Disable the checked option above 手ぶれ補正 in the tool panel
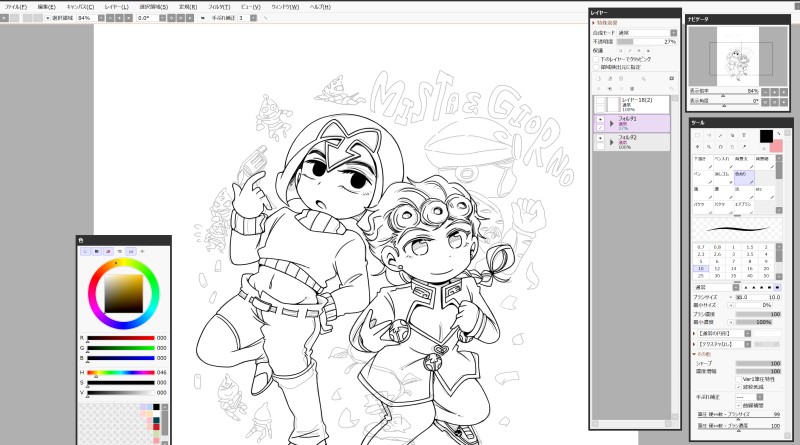This screenshot has width=800, height=445. [738, 387]
